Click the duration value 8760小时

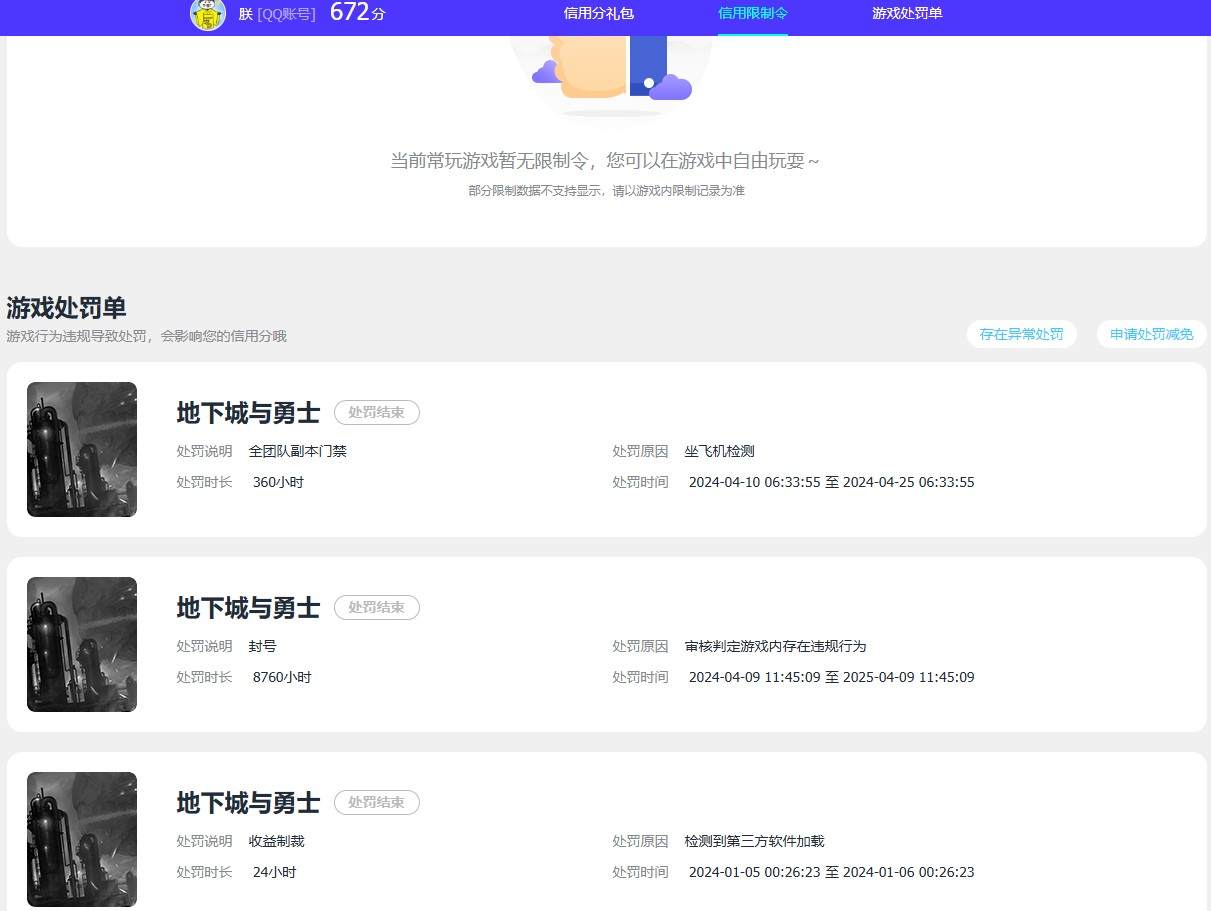pos(282,678)
